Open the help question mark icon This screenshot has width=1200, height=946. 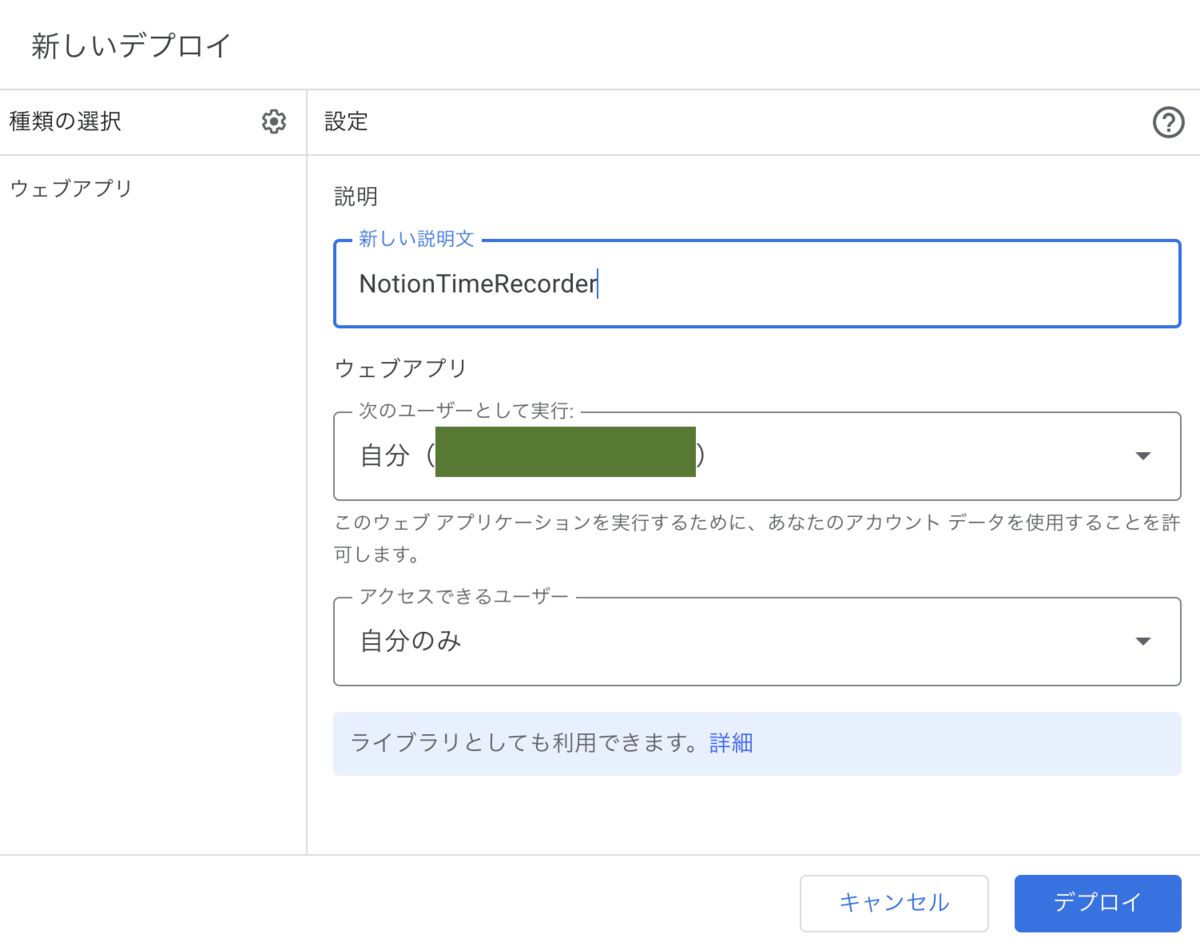pos(1168,123)
